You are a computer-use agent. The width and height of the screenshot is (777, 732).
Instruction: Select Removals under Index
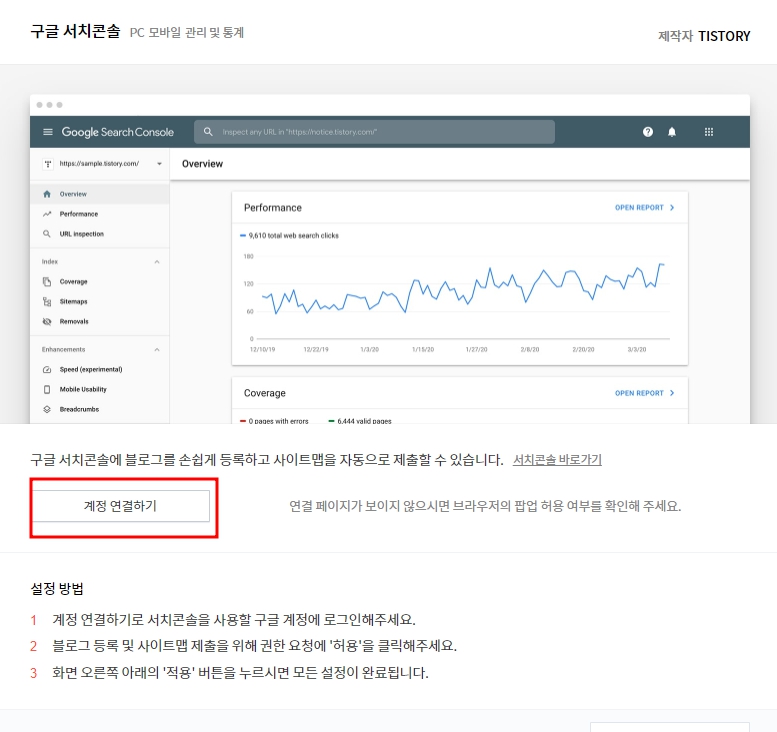[x=100, y=322]
